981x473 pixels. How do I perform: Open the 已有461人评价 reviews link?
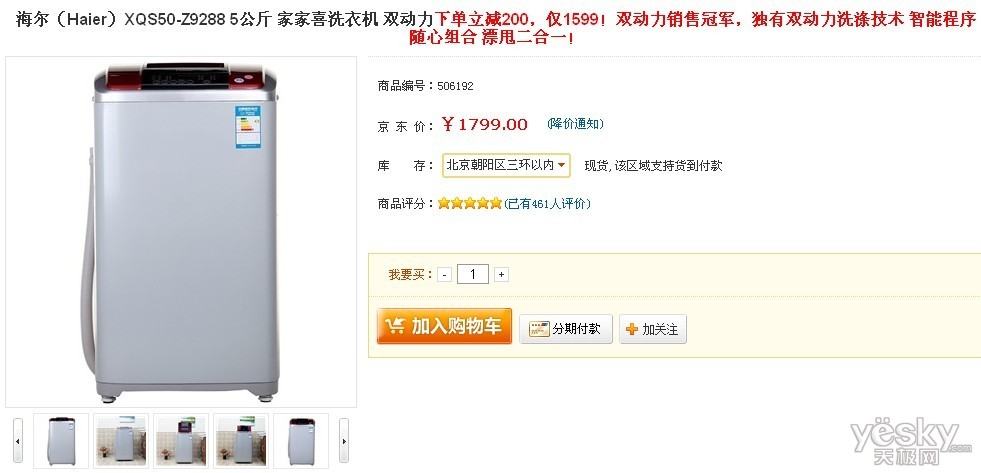pos(548,203)
